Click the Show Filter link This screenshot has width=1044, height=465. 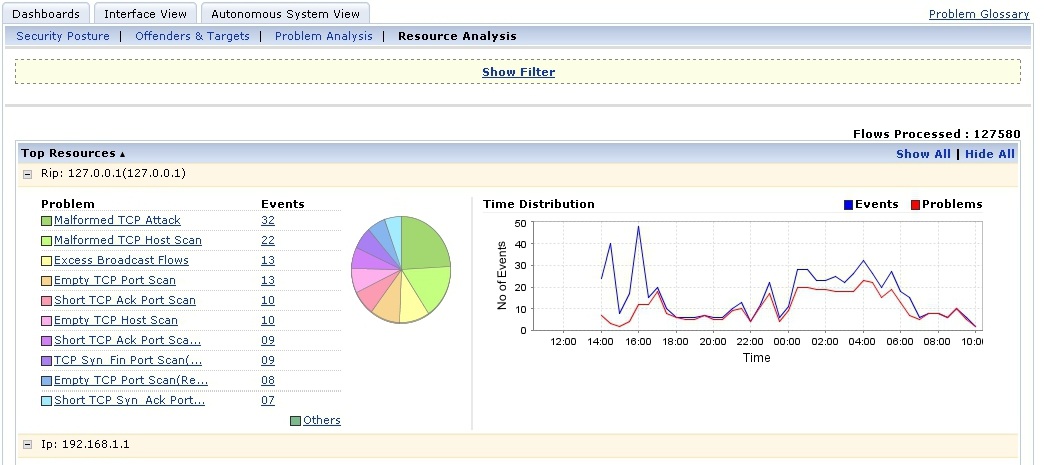click(x=518, y=72)
